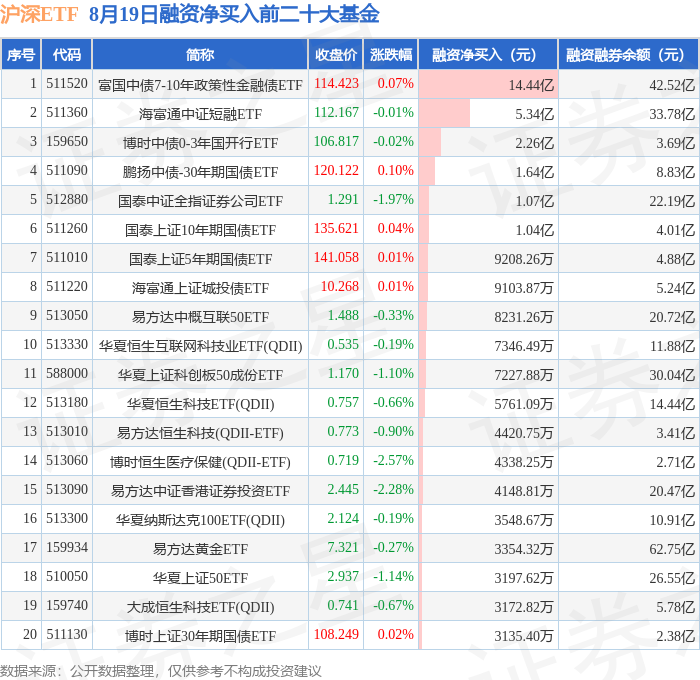This screenshot has width=700, height=680.
Task: Select 易方达中概互联50ETF name
Action: click(x=200, y=317)
